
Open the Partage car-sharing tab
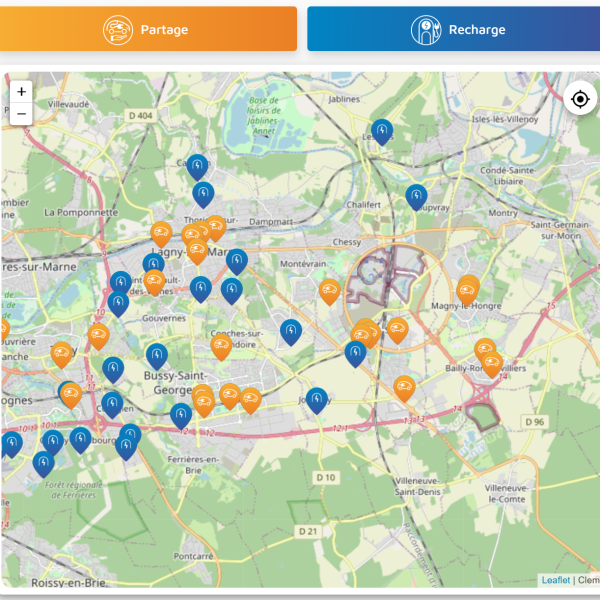tap(148, 29)
